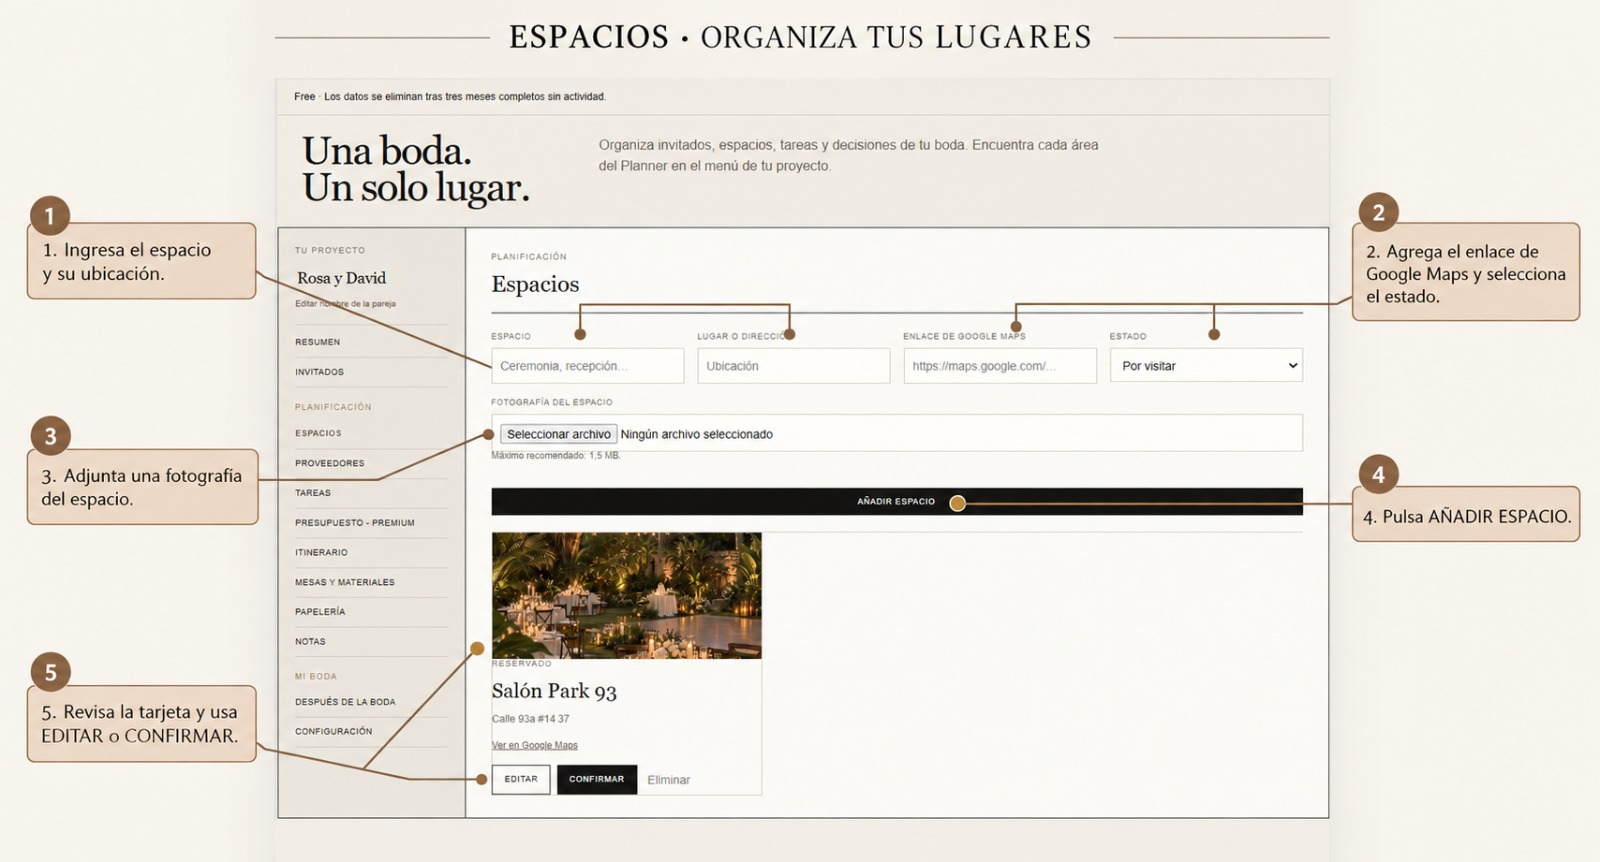1600x862 pixels.
Task: Click the 'Ningún archivo seleccionado' text
Action: 697,434
